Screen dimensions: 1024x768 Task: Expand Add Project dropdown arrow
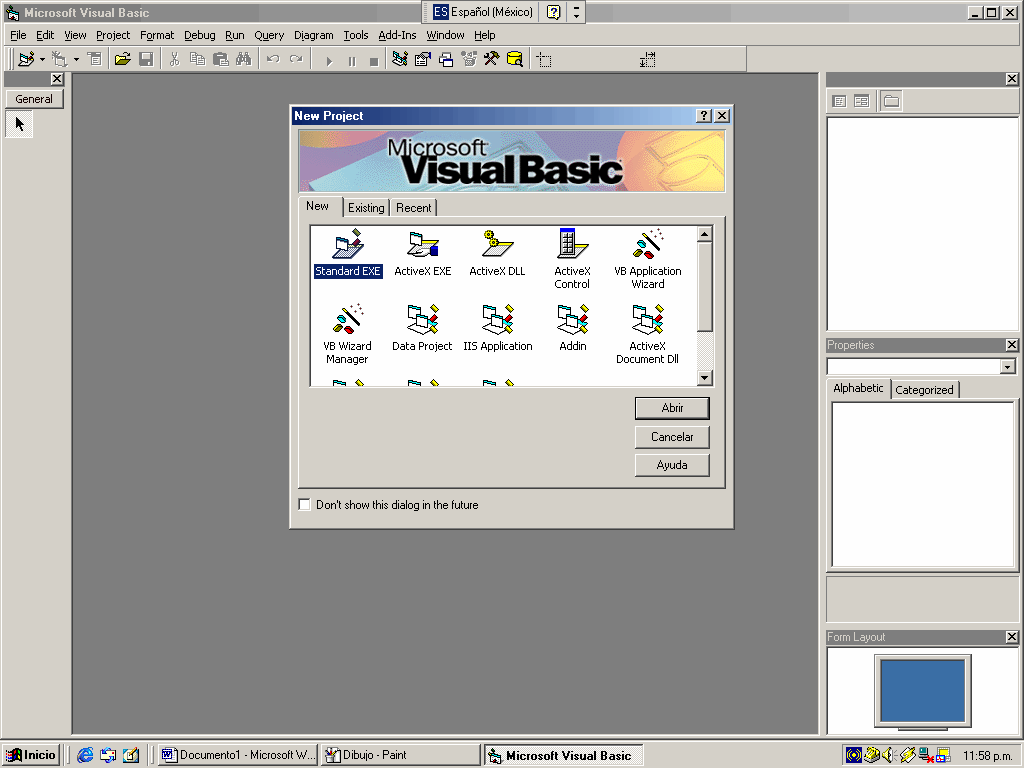pyautogui.click(x=42, y=59)
